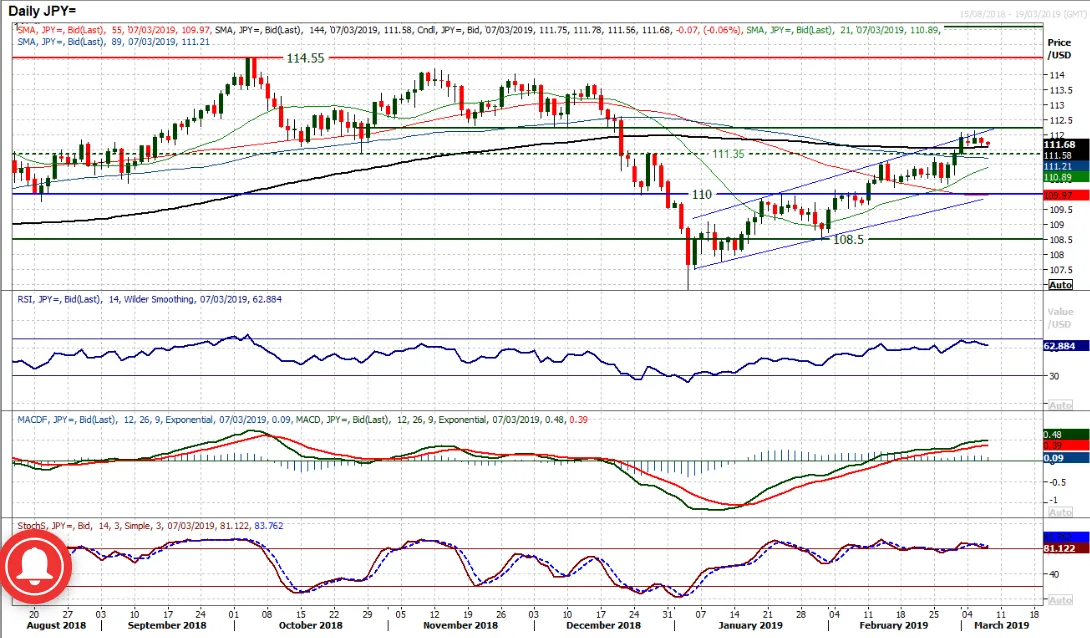This screenshot has width=1090, height=638.
Task: Click the blue 111.21 SMA price tag
Action: click(x=1066, y=167)
